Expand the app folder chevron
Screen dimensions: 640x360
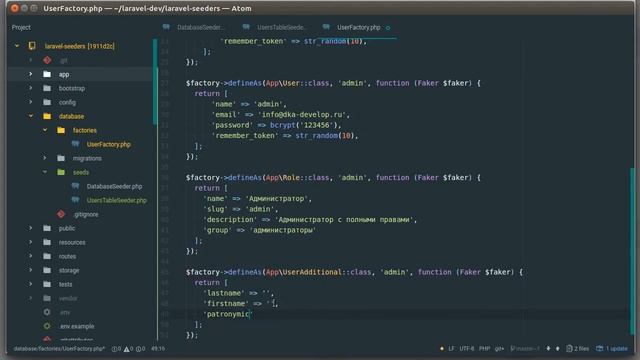click(31, 74)
